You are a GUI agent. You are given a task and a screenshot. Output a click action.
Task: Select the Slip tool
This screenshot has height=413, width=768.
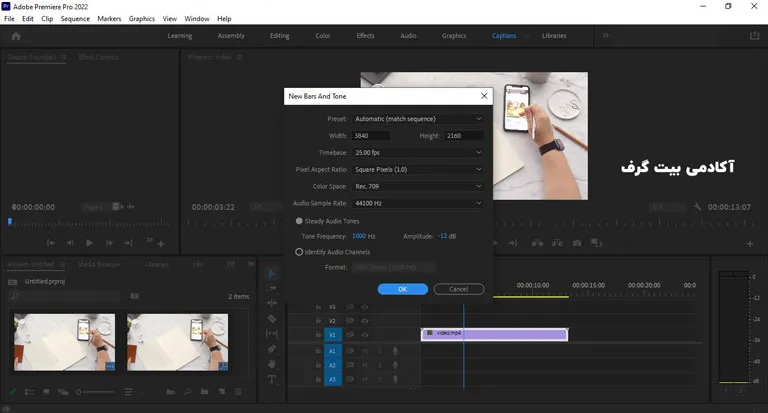[272, 333]
